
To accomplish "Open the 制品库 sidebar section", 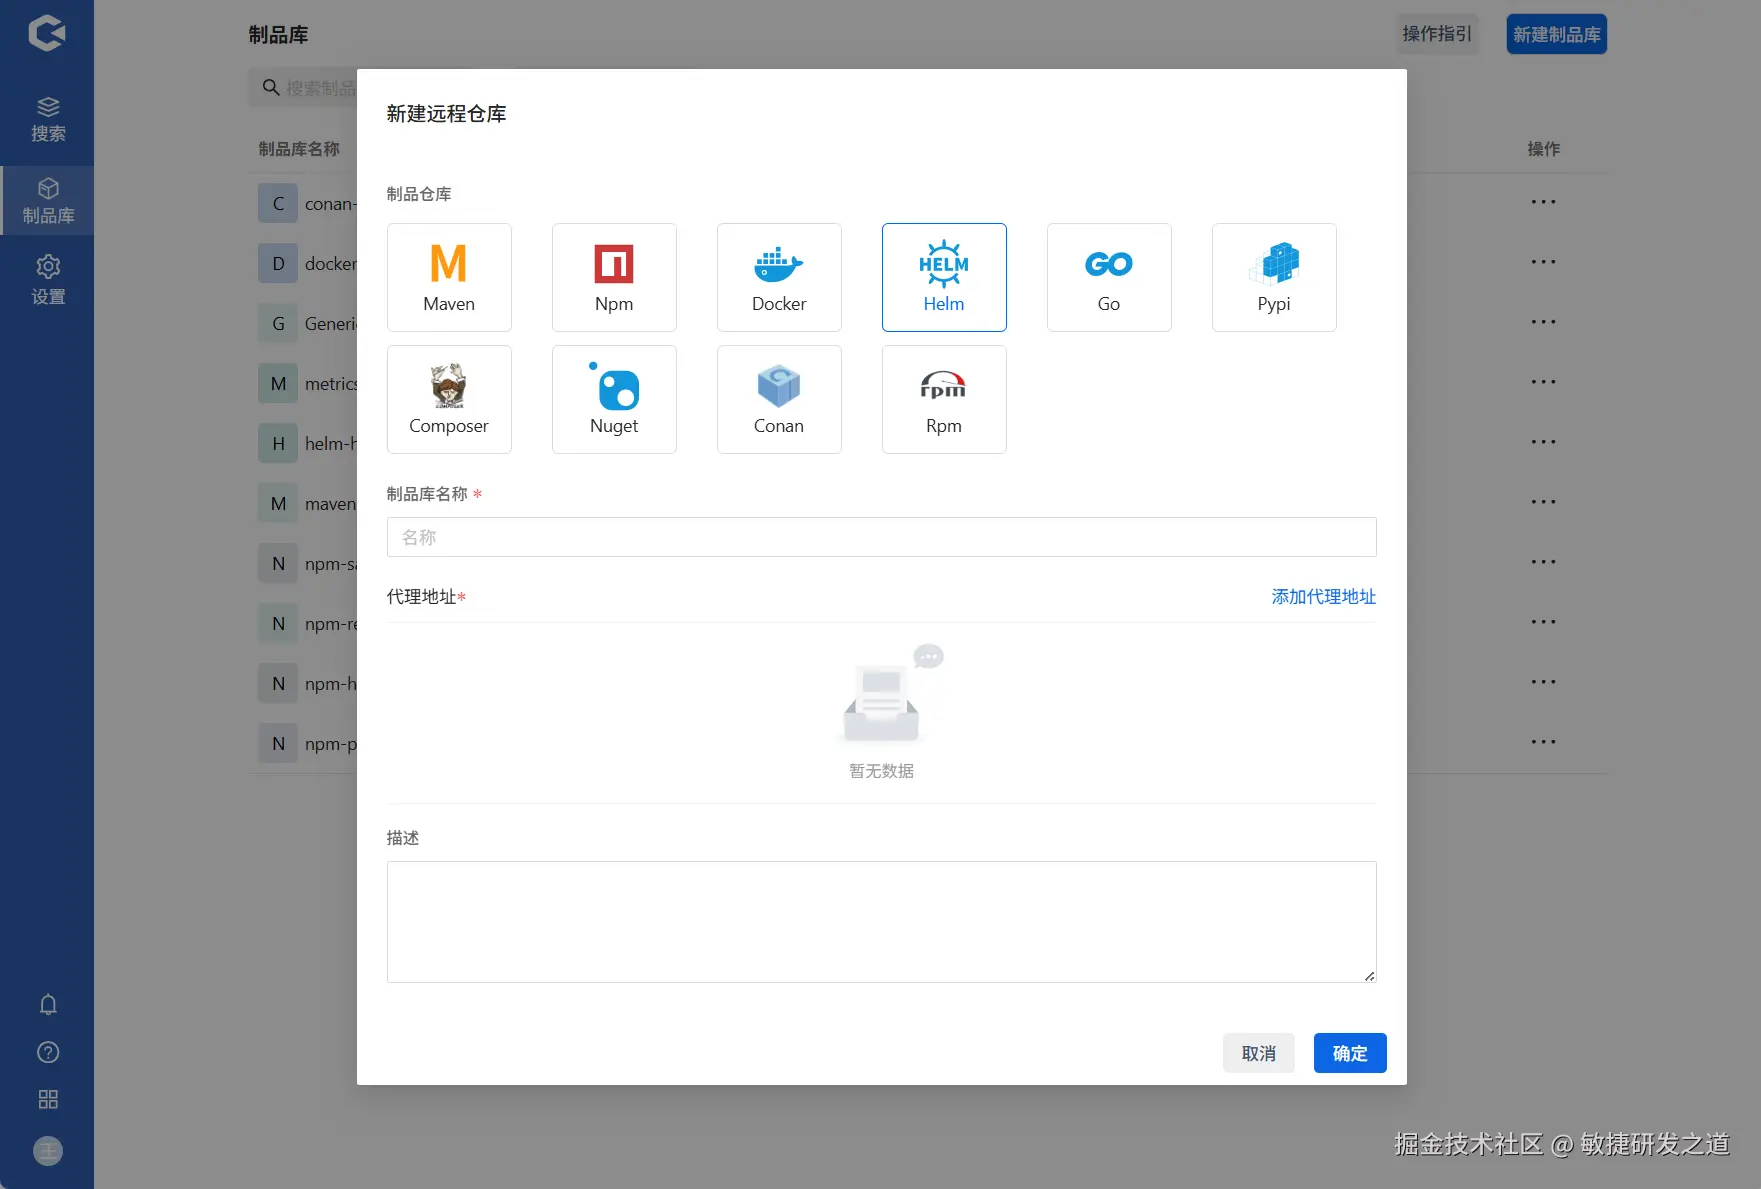I will pos(47,200).
